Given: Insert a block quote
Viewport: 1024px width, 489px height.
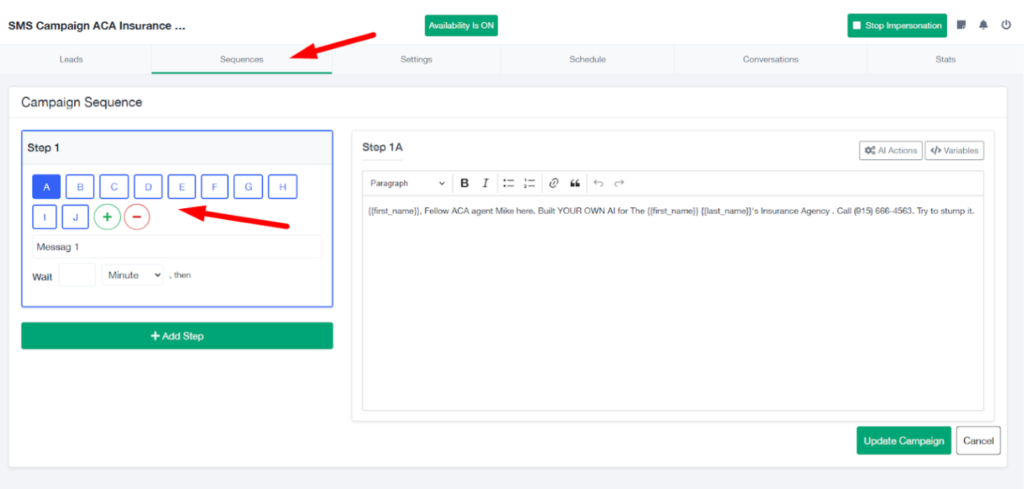Looking at the screenshot, I should pyautogui.click(x=575, y=183).
